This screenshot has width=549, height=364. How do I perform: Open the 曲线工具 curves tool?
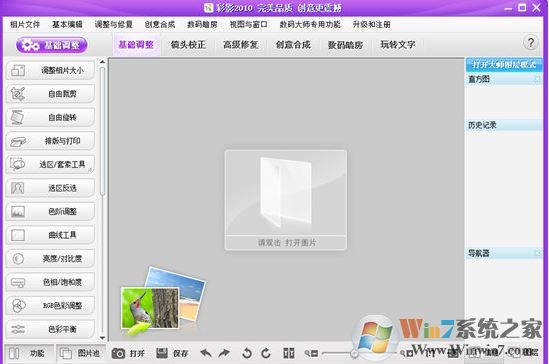tap(50, 235)
